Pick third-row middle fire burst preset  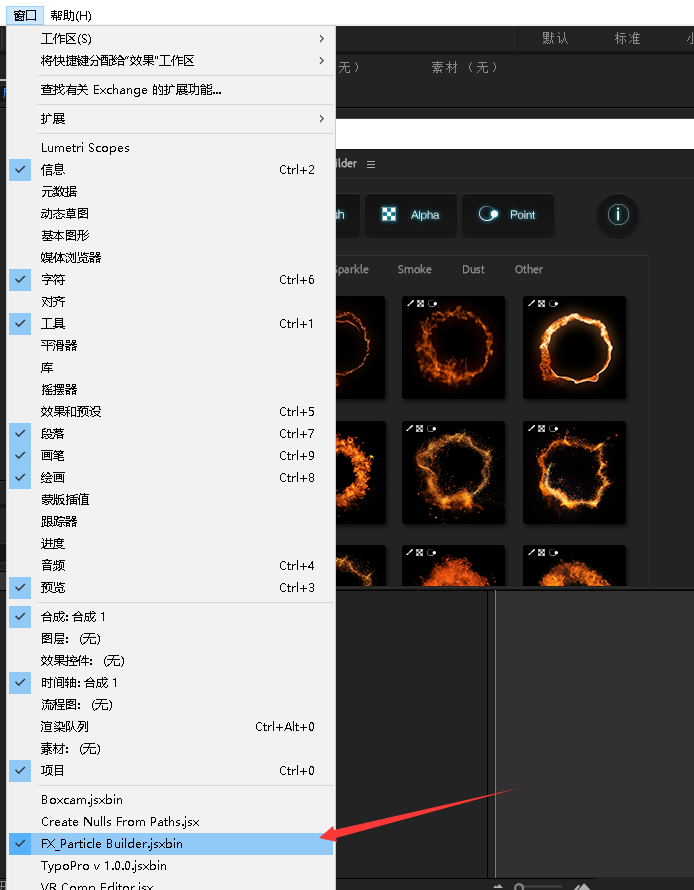coord(453,566)
